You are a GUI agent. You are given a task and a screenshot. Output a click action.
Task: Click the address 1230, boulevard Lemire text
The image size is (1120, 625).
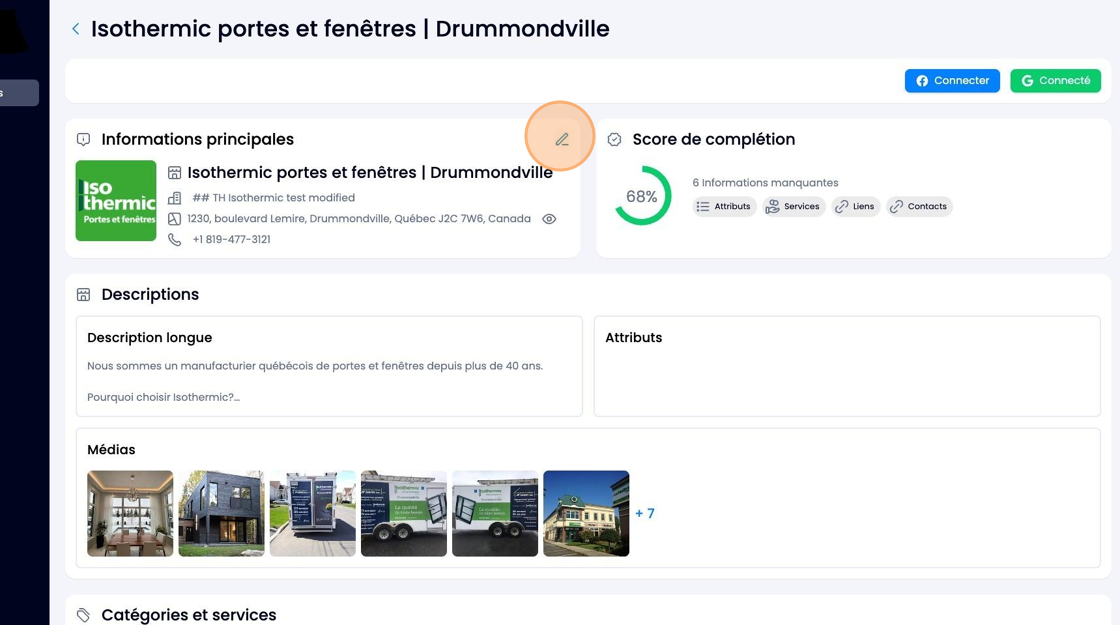(359, 219)
